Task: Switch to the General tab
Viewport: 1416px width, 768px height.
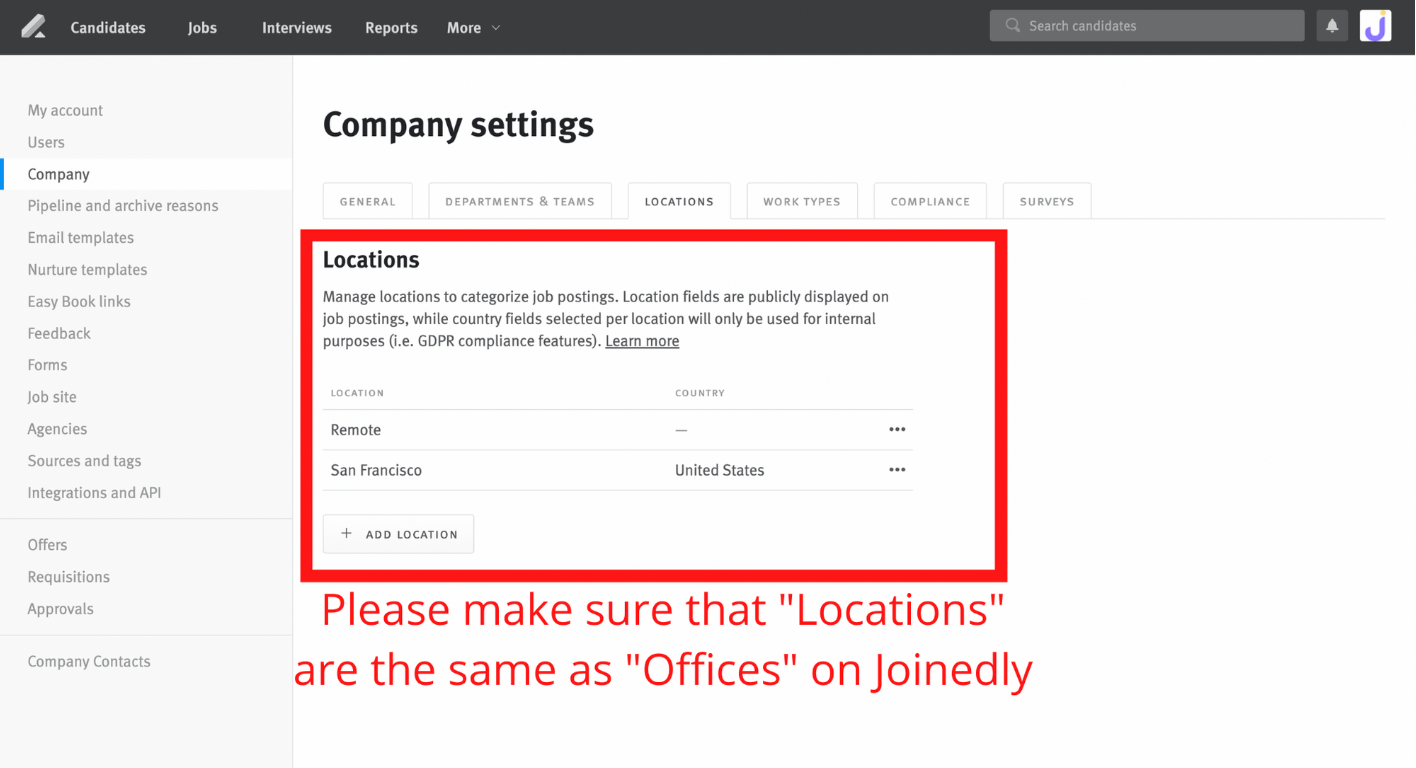Action: coord(367,201)
